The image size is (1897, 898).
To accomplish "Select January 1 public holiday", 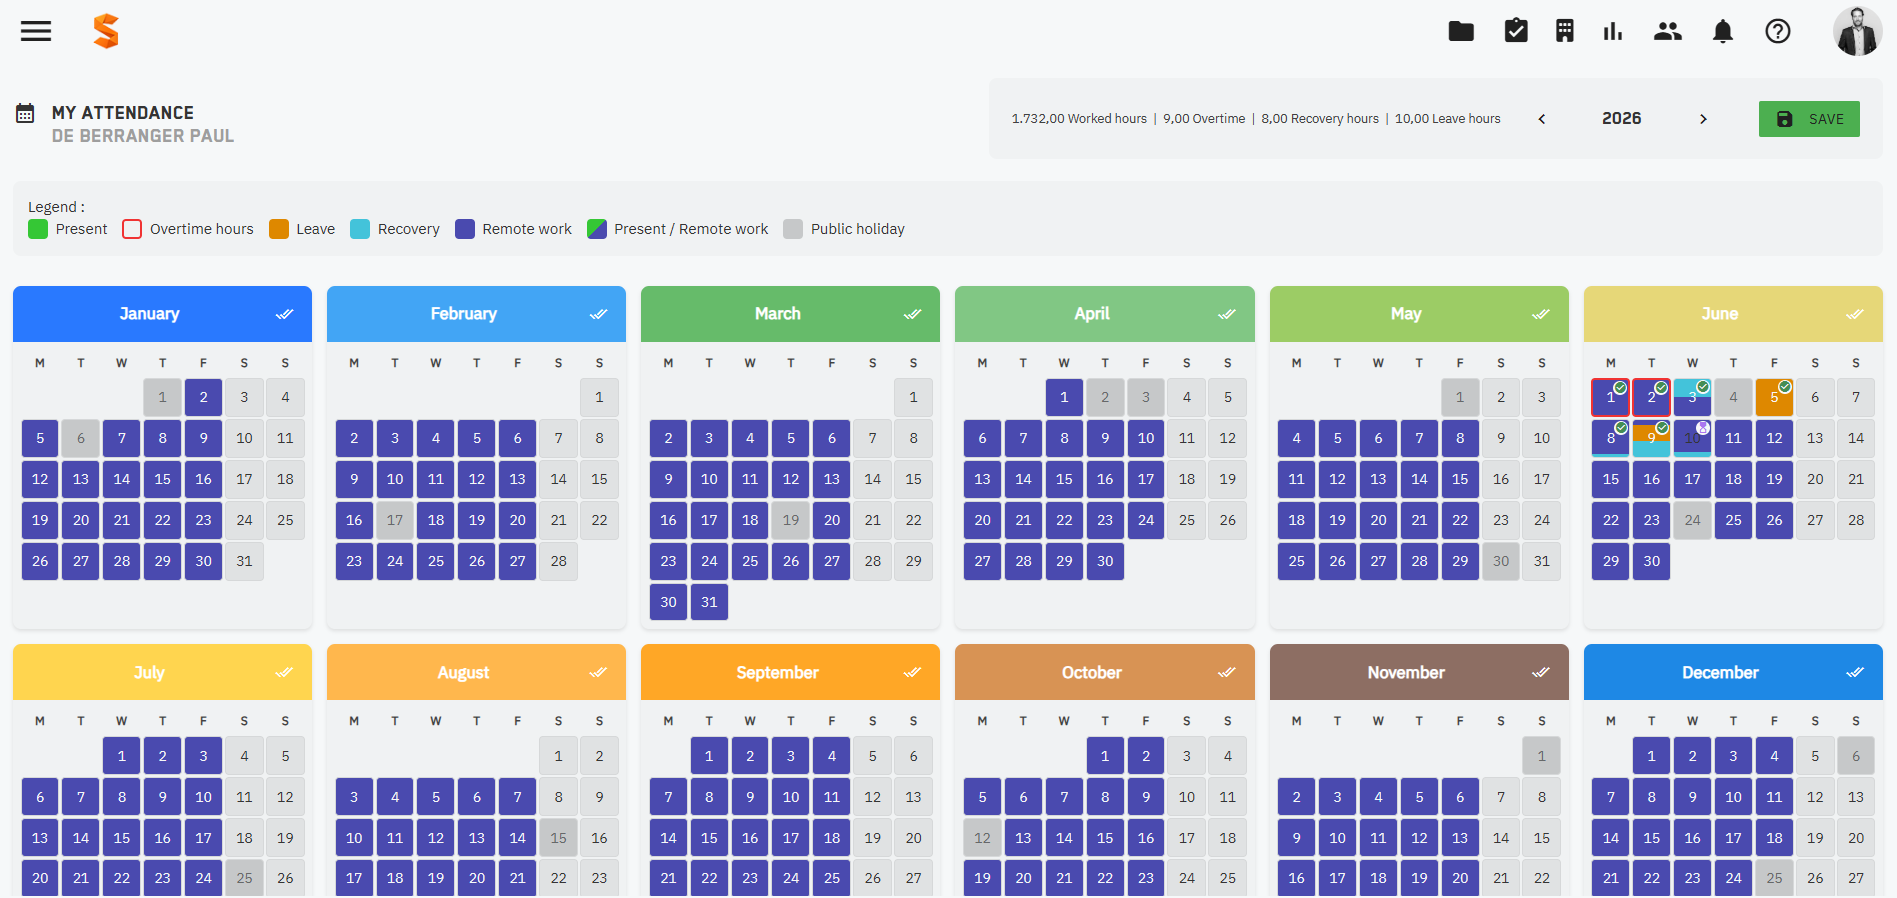I will (162, 398).
